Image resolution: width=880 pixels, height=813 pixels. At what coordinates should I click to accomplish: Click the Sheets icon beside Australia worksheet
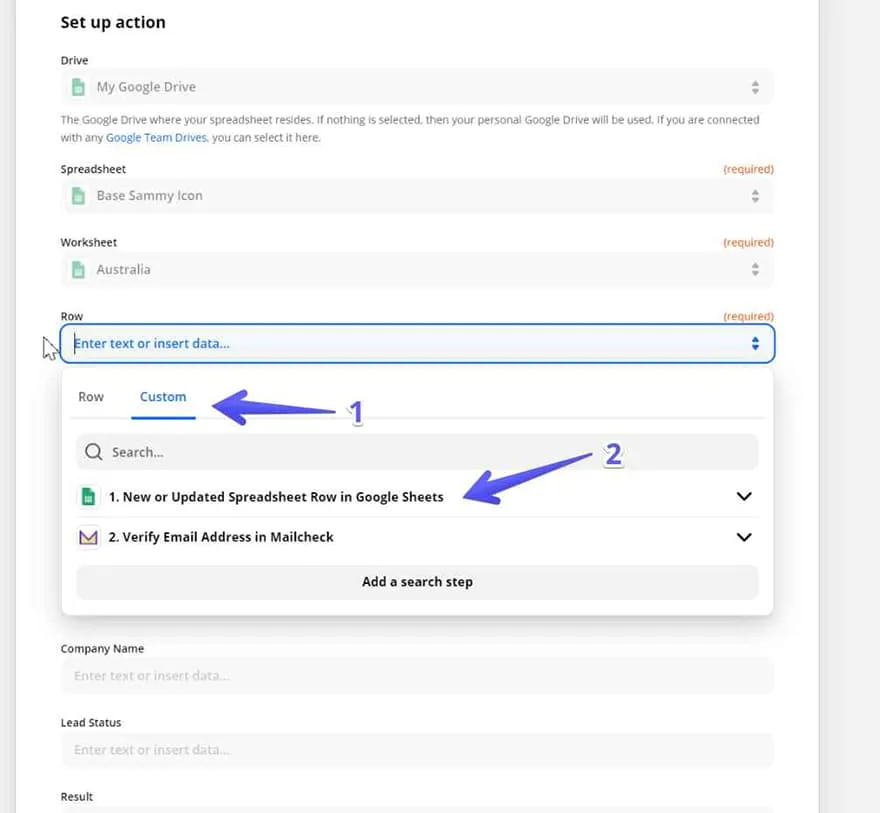pos(78,269)
